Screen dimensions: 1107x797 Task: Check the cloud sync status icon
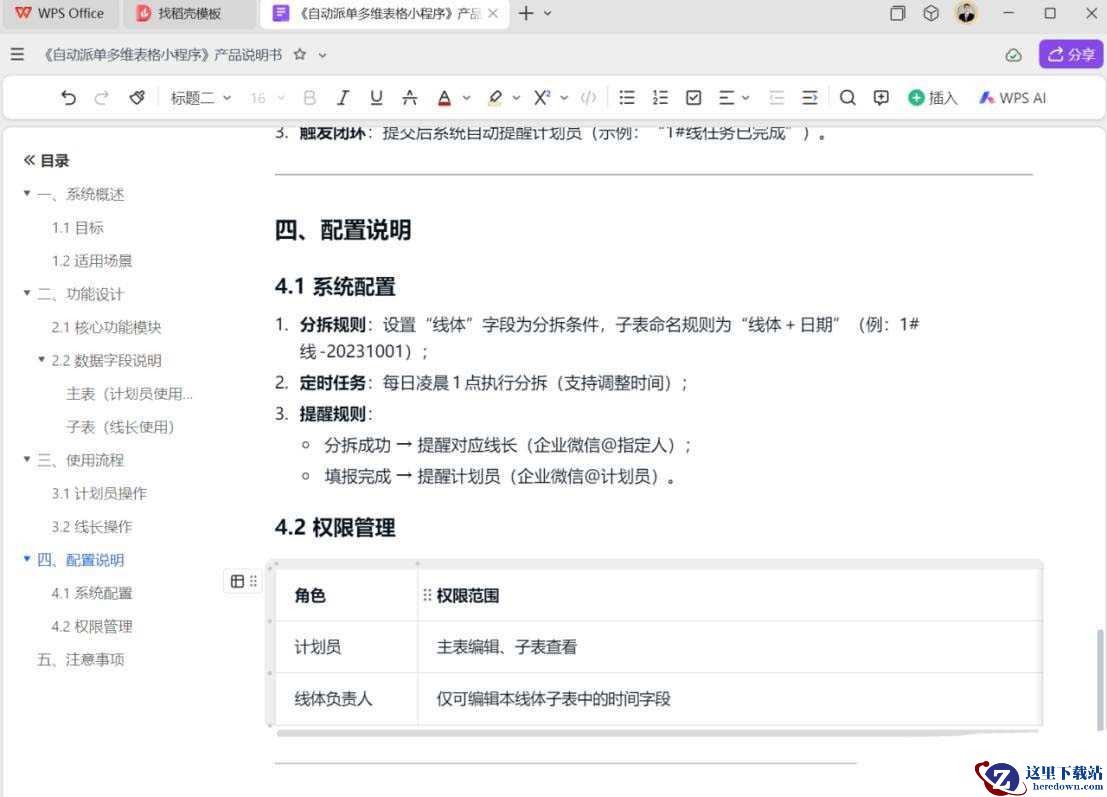1013,55
